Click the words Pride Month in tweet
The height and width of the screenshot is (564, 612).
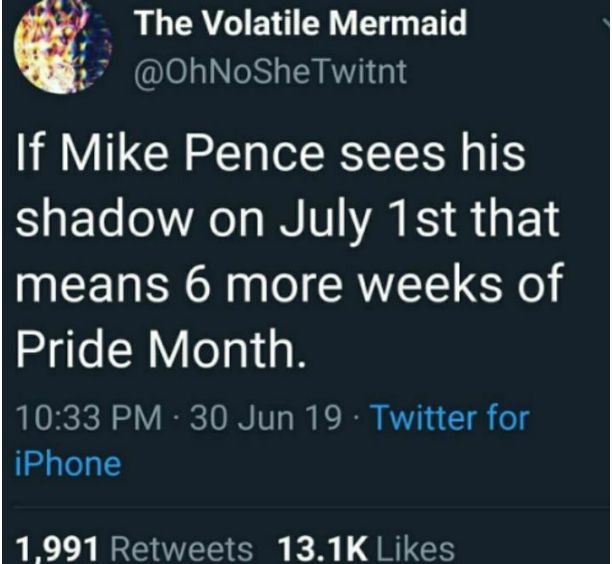click(160, 348)
